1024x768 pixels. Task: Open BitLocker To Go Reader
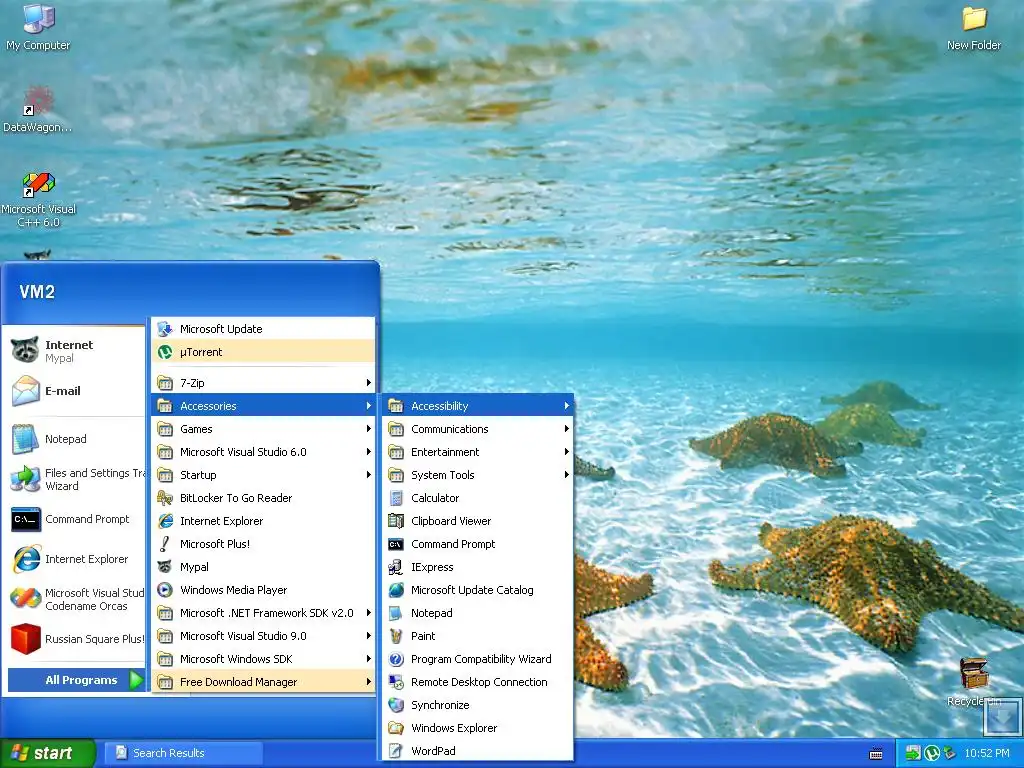point(263,498)
